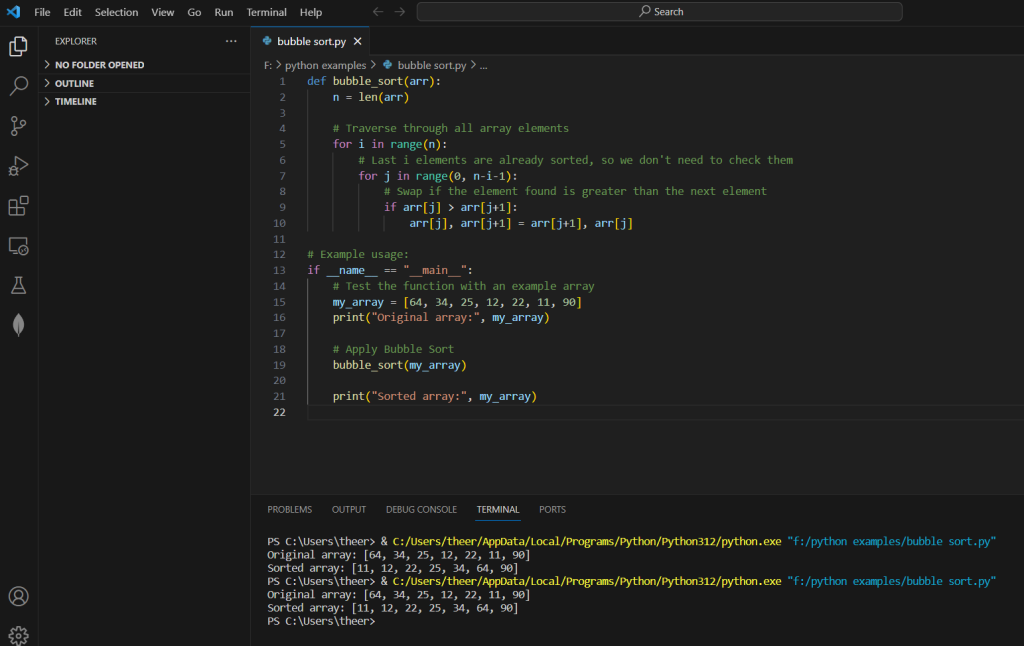
Task: Open Explorer's more actions ellipsis
Action: coord(232,41)
